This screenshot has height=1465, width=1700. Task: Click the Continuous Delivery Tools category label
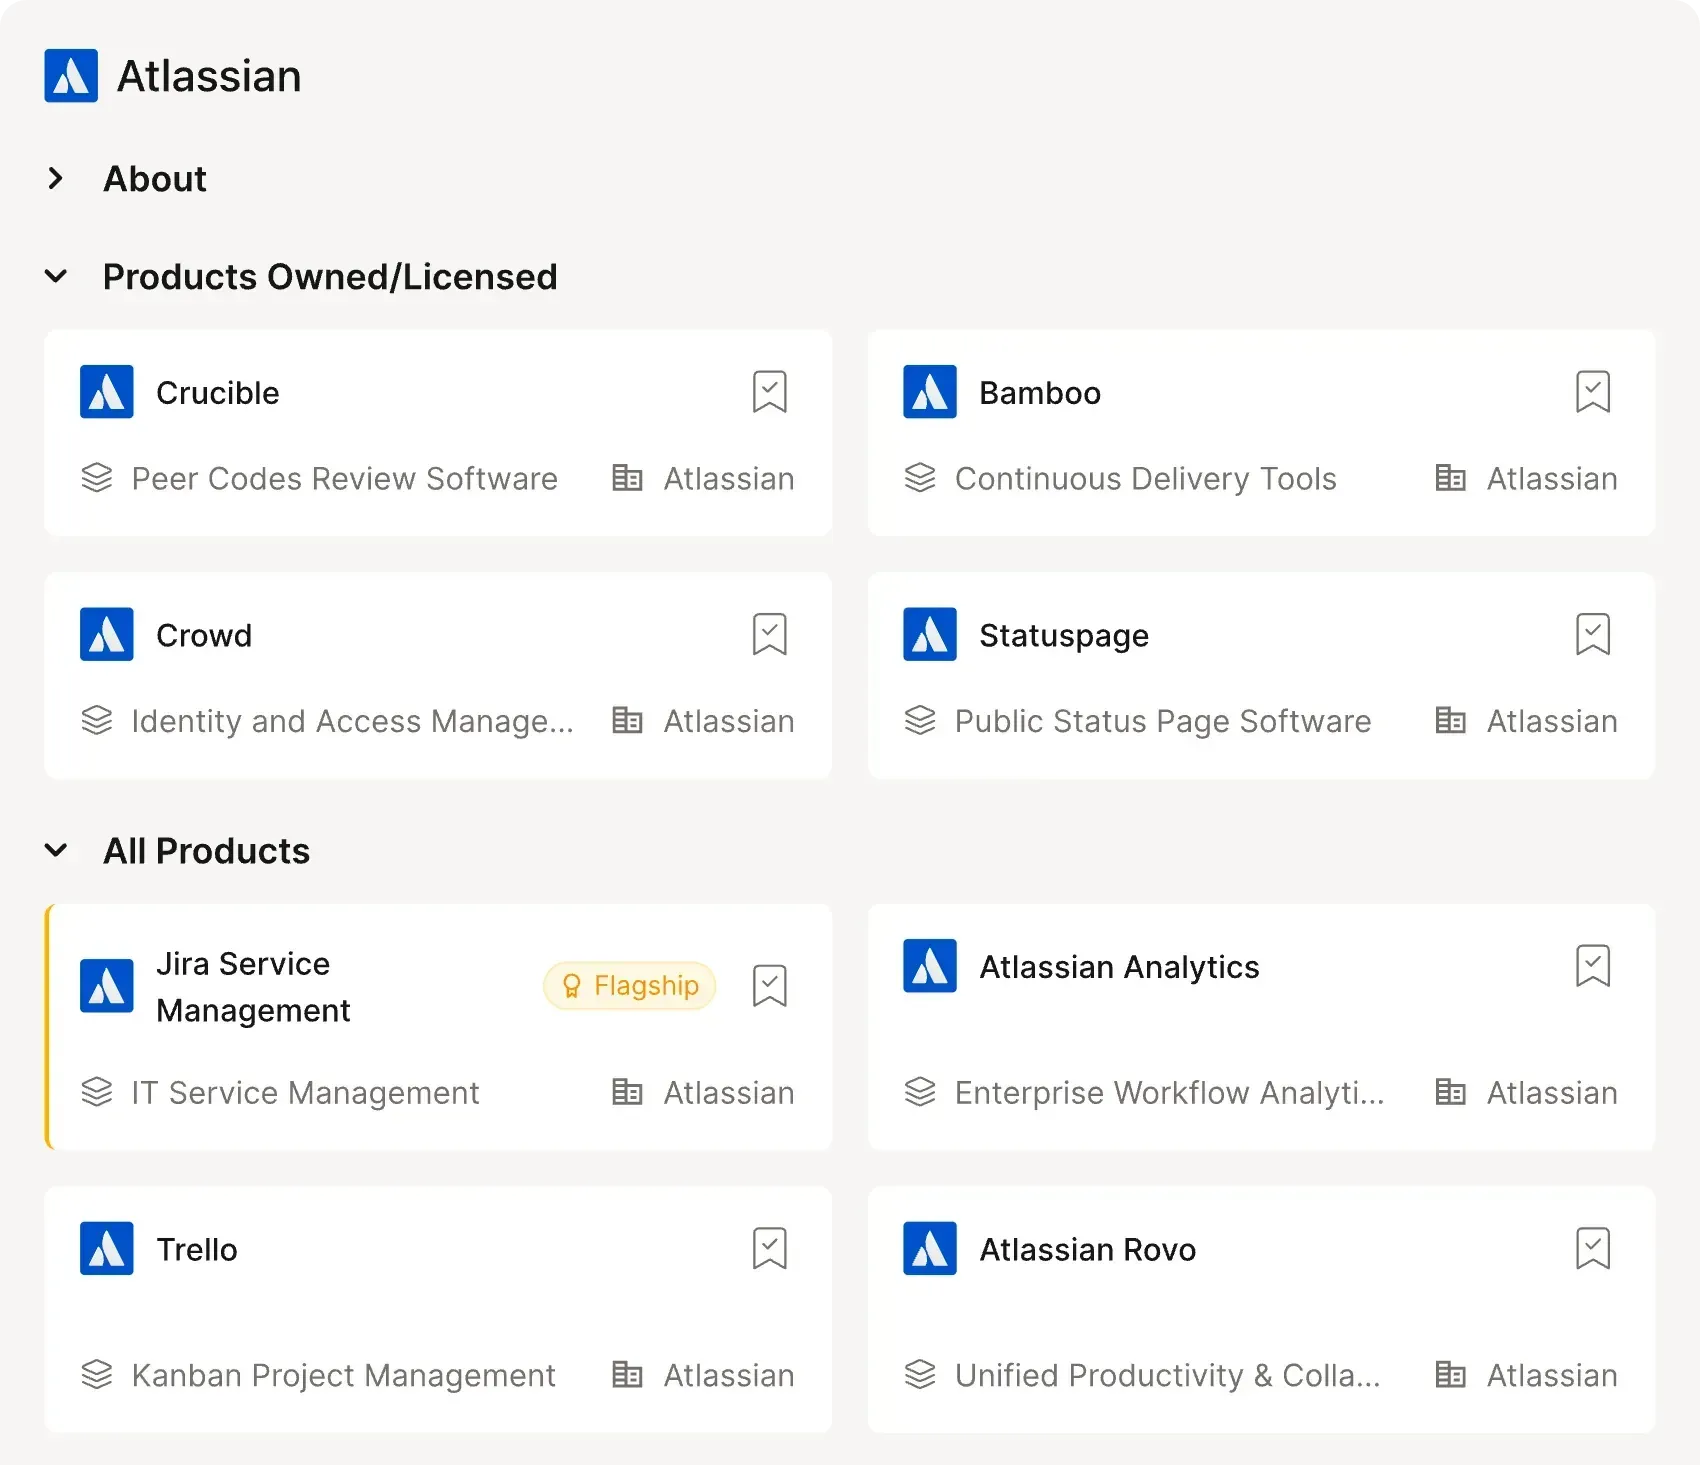tap(1145, 479)
